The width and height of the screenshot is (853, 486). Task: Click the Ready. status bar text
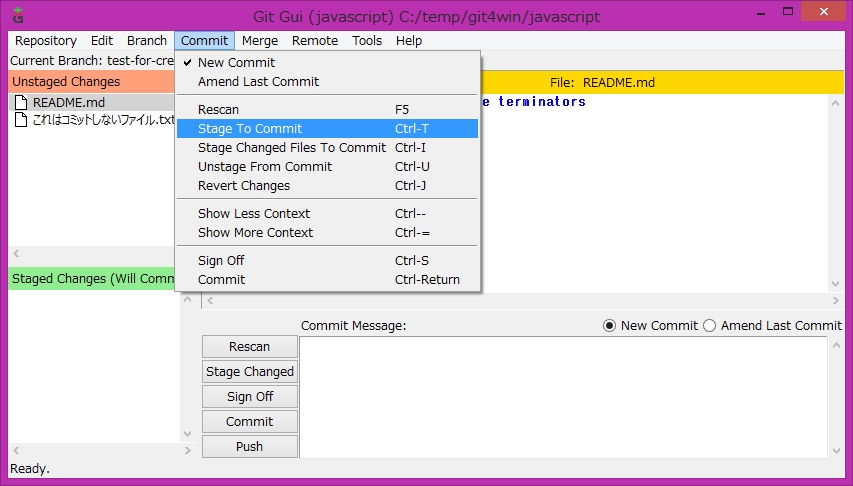pos(30,469)
